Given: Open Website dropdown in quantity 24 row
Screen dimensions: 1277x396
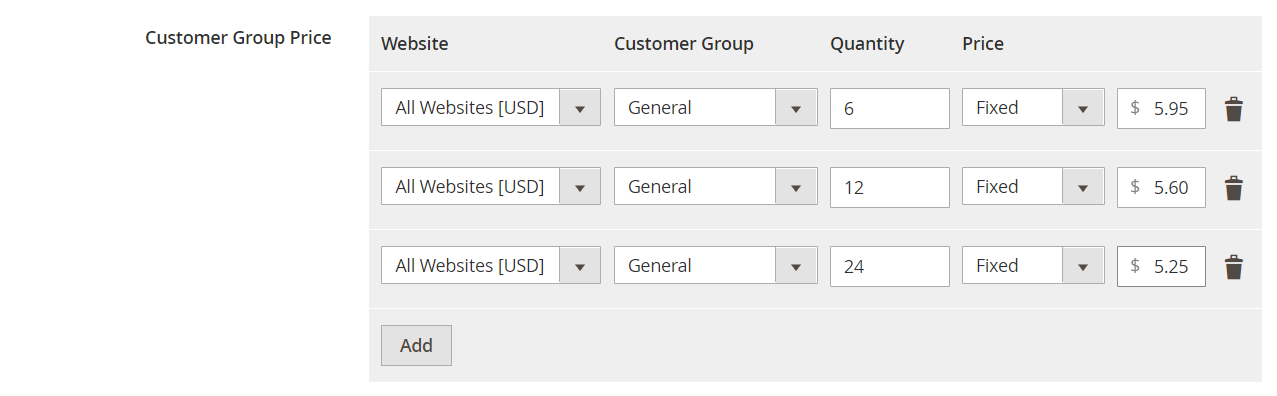Looking at the screenshot, I should [491, 265].
